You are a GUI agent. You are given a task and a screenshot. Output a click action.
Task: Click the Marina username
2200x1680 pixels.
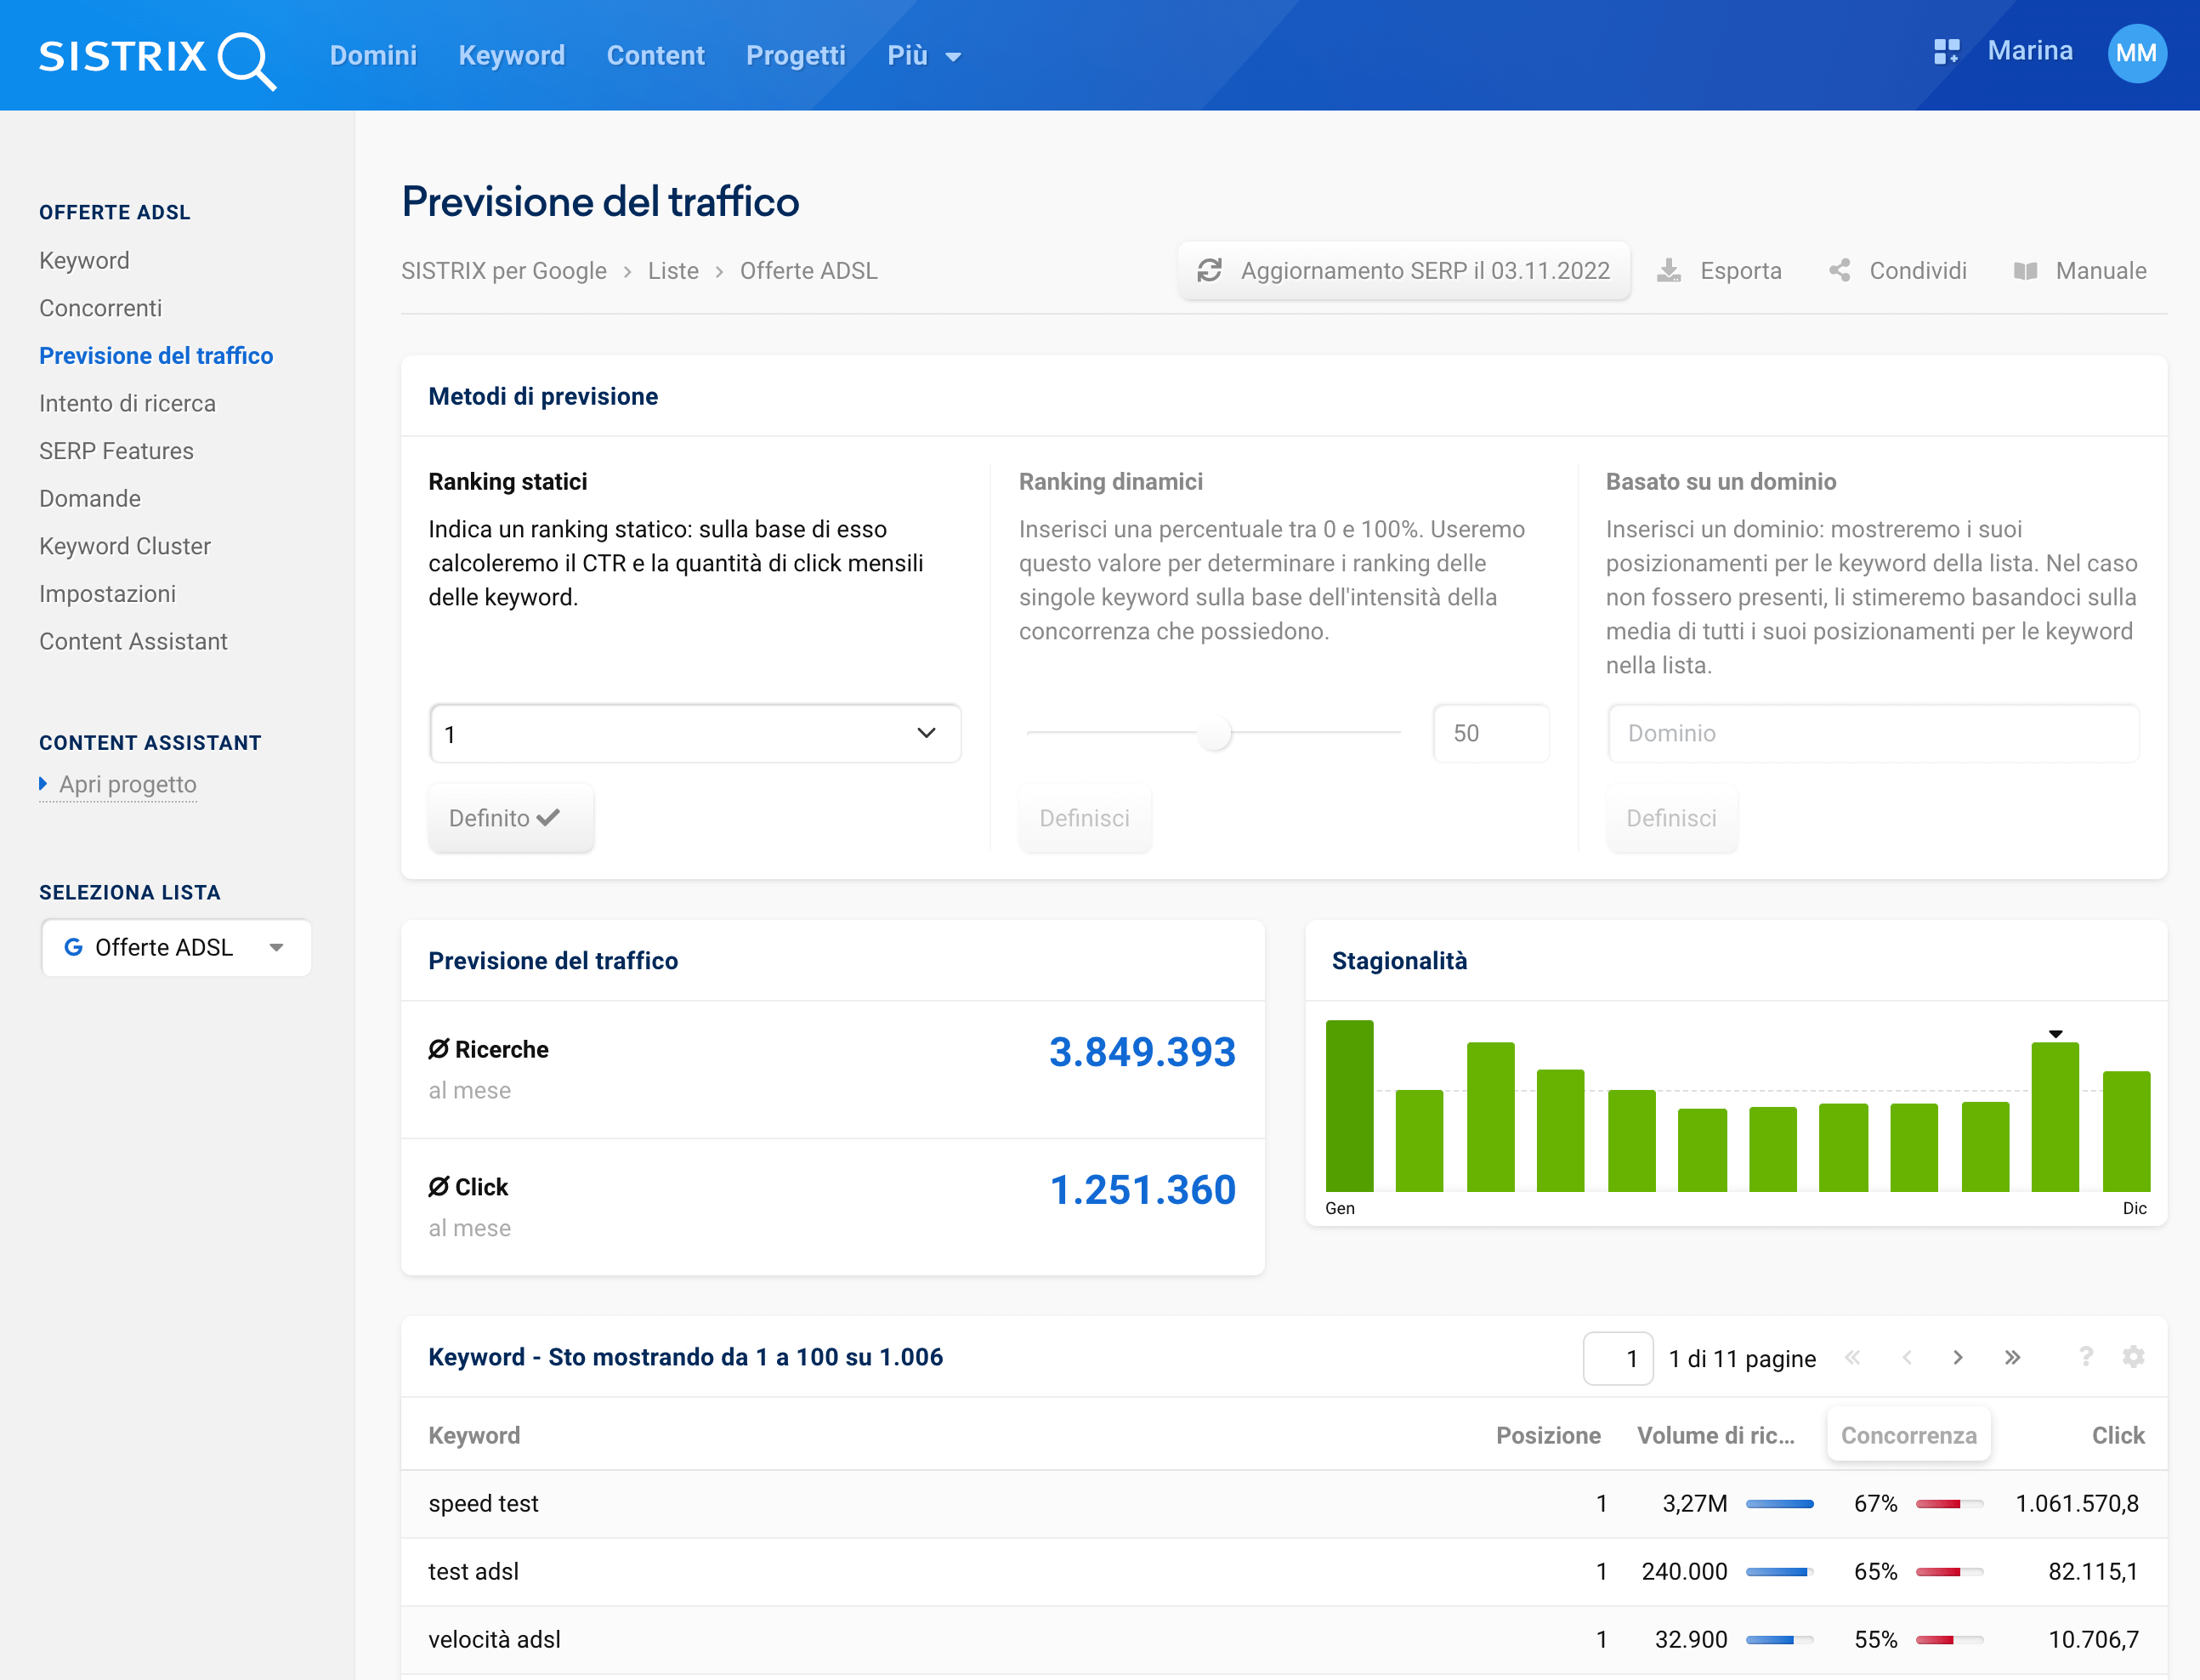2029,51
